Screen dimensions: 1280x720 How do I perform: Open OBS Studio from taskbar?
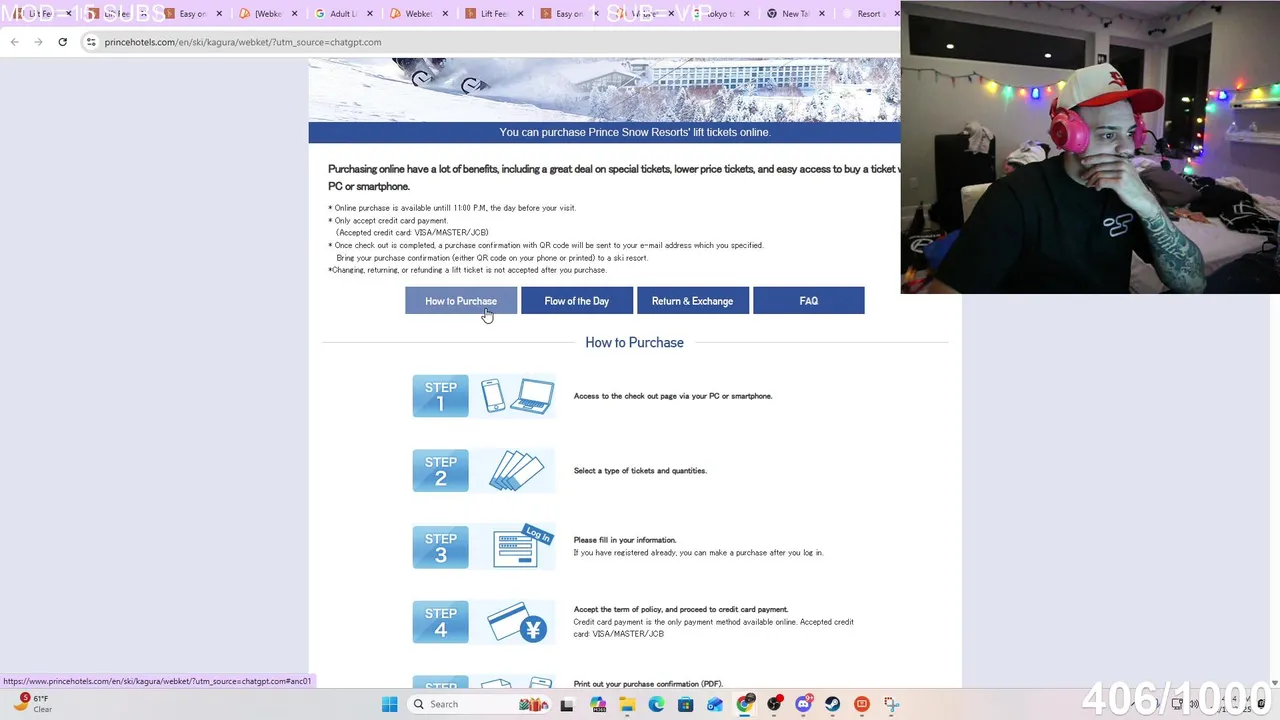click(x=774, y=704)
